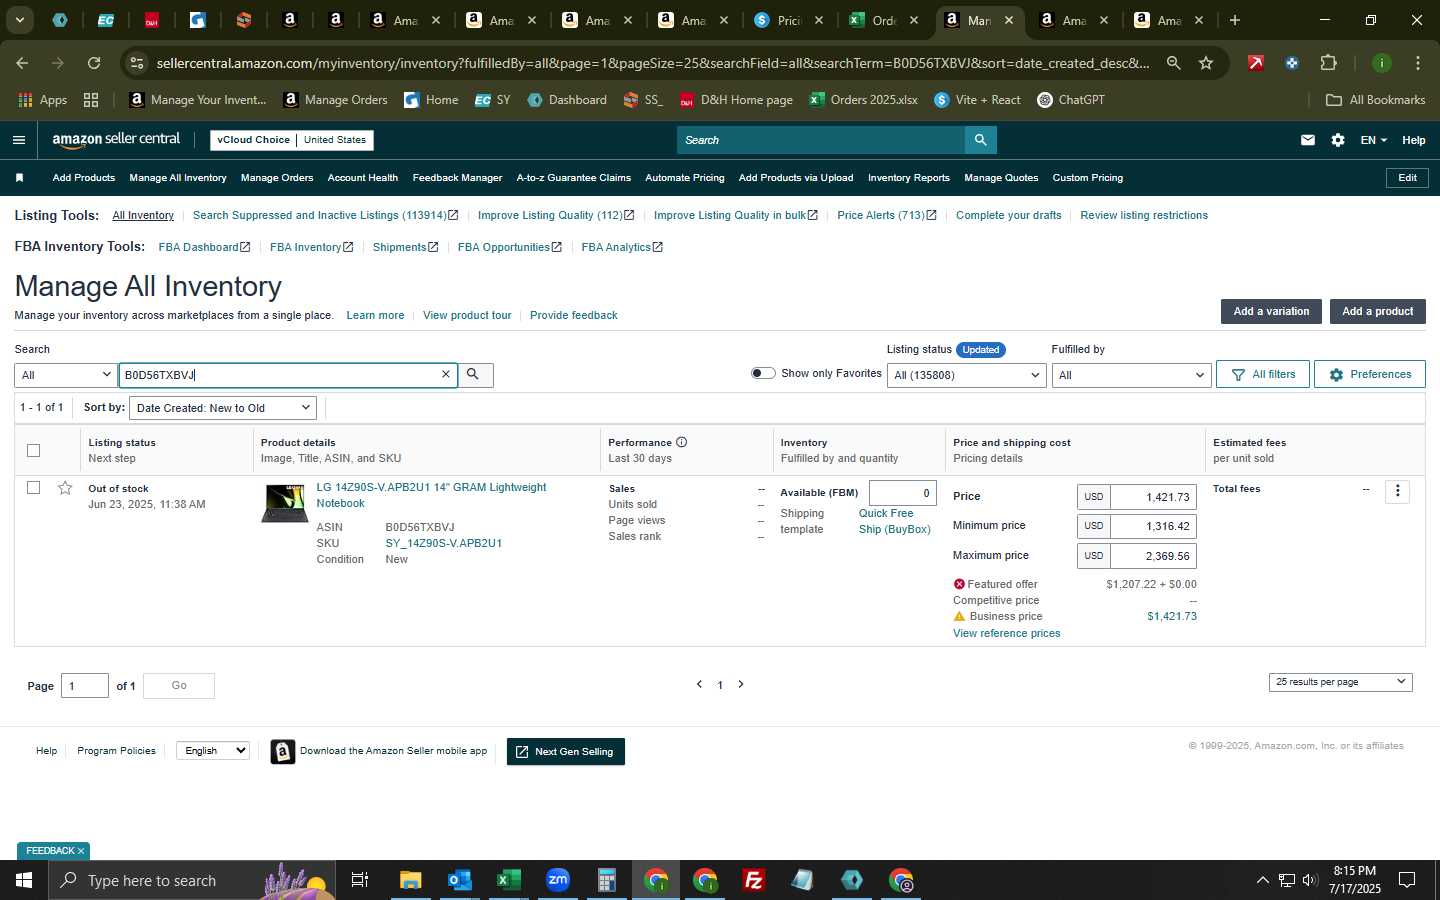Viewport: 1440px width, 900px height.
Task: Toggle Show only Favorites switch
Action: click(x=763, y=373)
